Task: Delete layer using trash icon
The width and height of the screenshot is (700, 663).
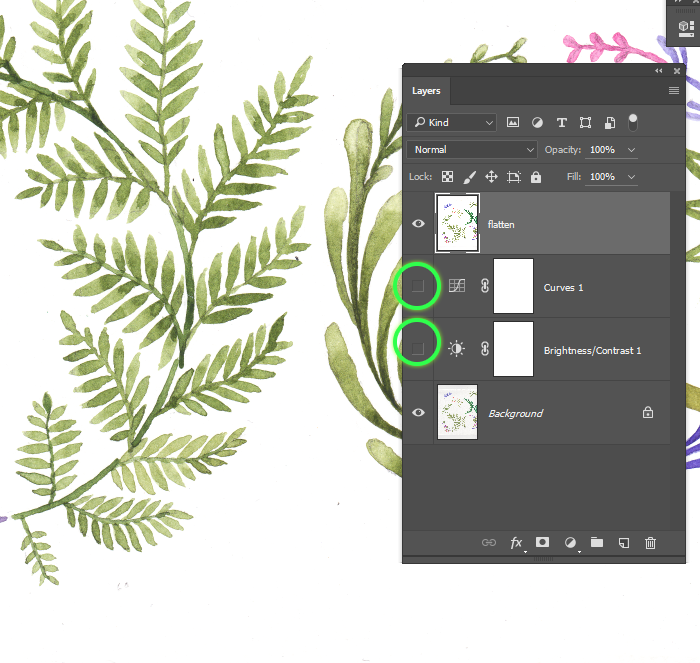Action: [x=651, y=543]
